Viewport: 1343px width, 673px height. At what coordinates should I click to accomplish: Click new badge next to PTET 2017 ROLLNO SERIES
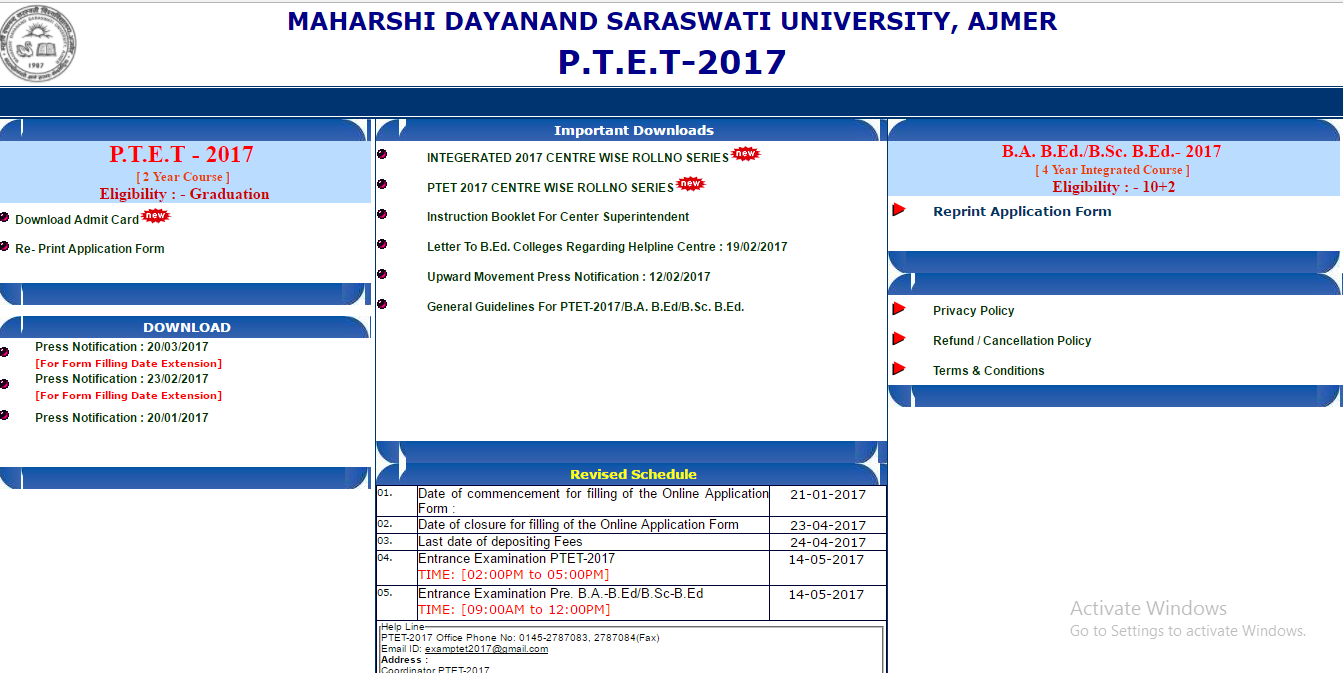point(691,184)
